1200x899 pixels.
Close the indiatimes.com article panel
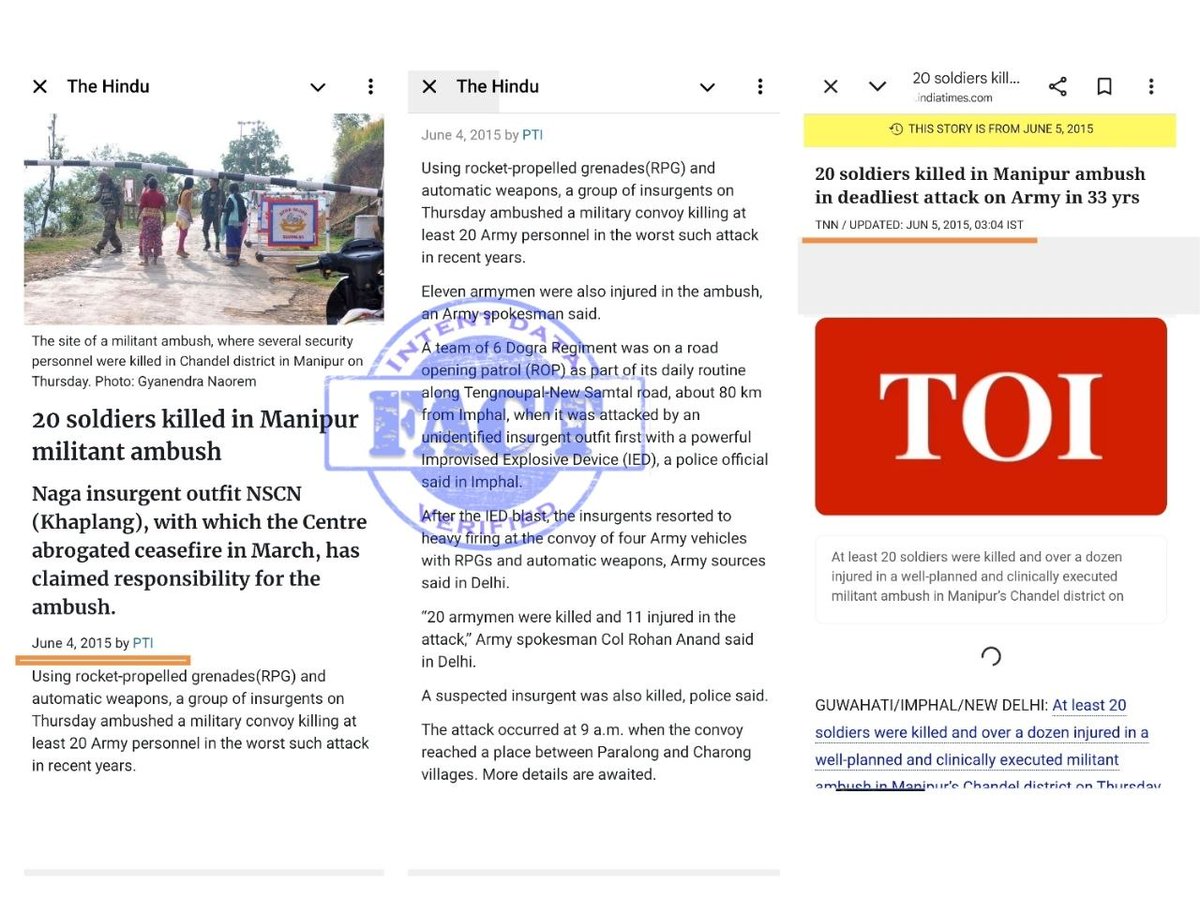830,87
